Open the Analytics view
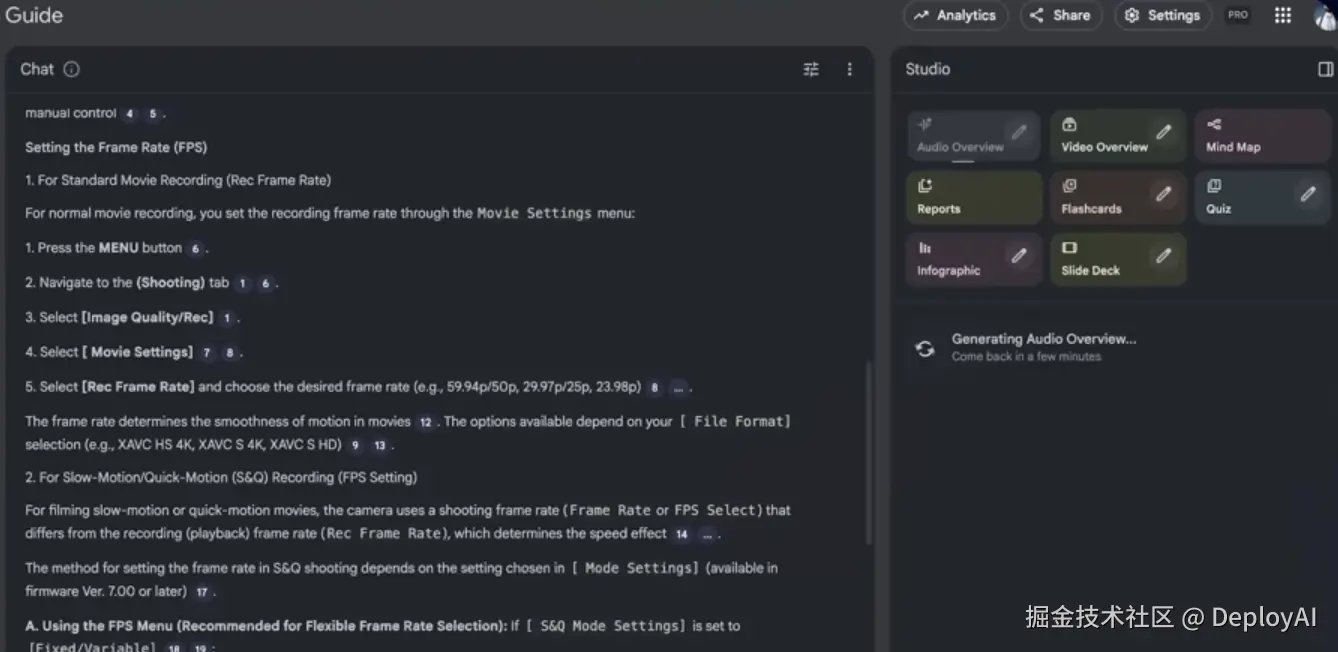This screenshot has width=1338, height=652. 955,15
